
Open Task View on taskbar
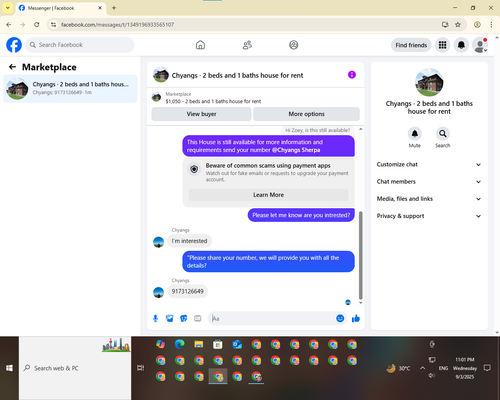pyautogui.click(x=141, y=368)
